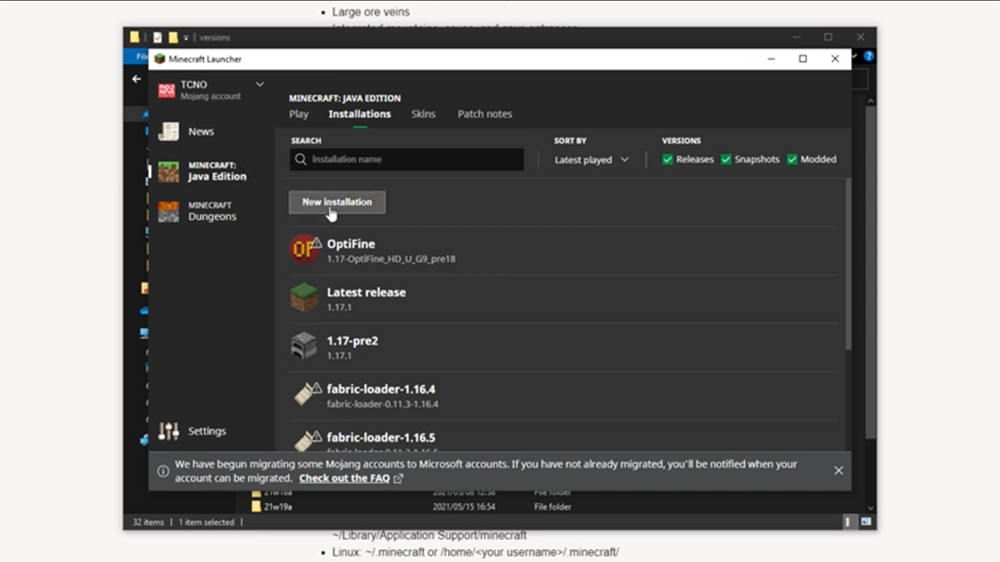Open Check out the FAQ link
The height and width of the screenshot is (562, 1000).
click(344, 478)
